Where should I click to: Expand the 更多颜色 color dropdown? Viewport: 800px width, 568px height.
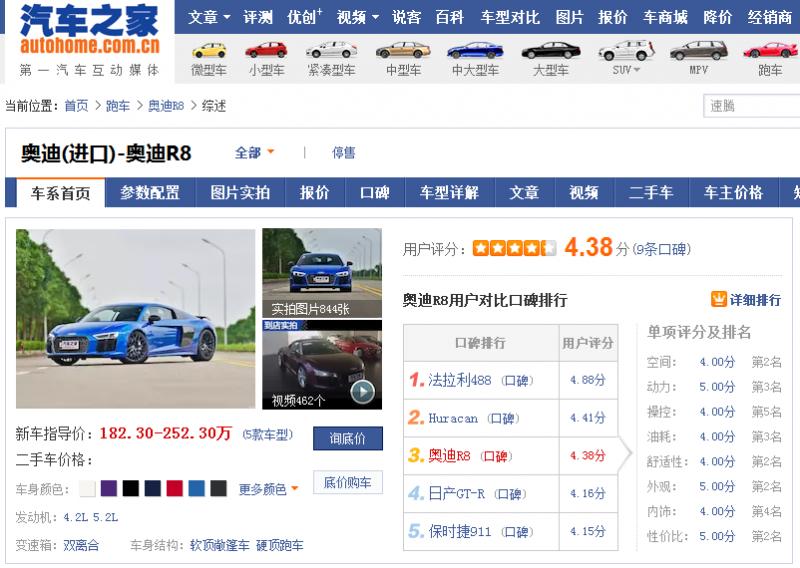268,489
